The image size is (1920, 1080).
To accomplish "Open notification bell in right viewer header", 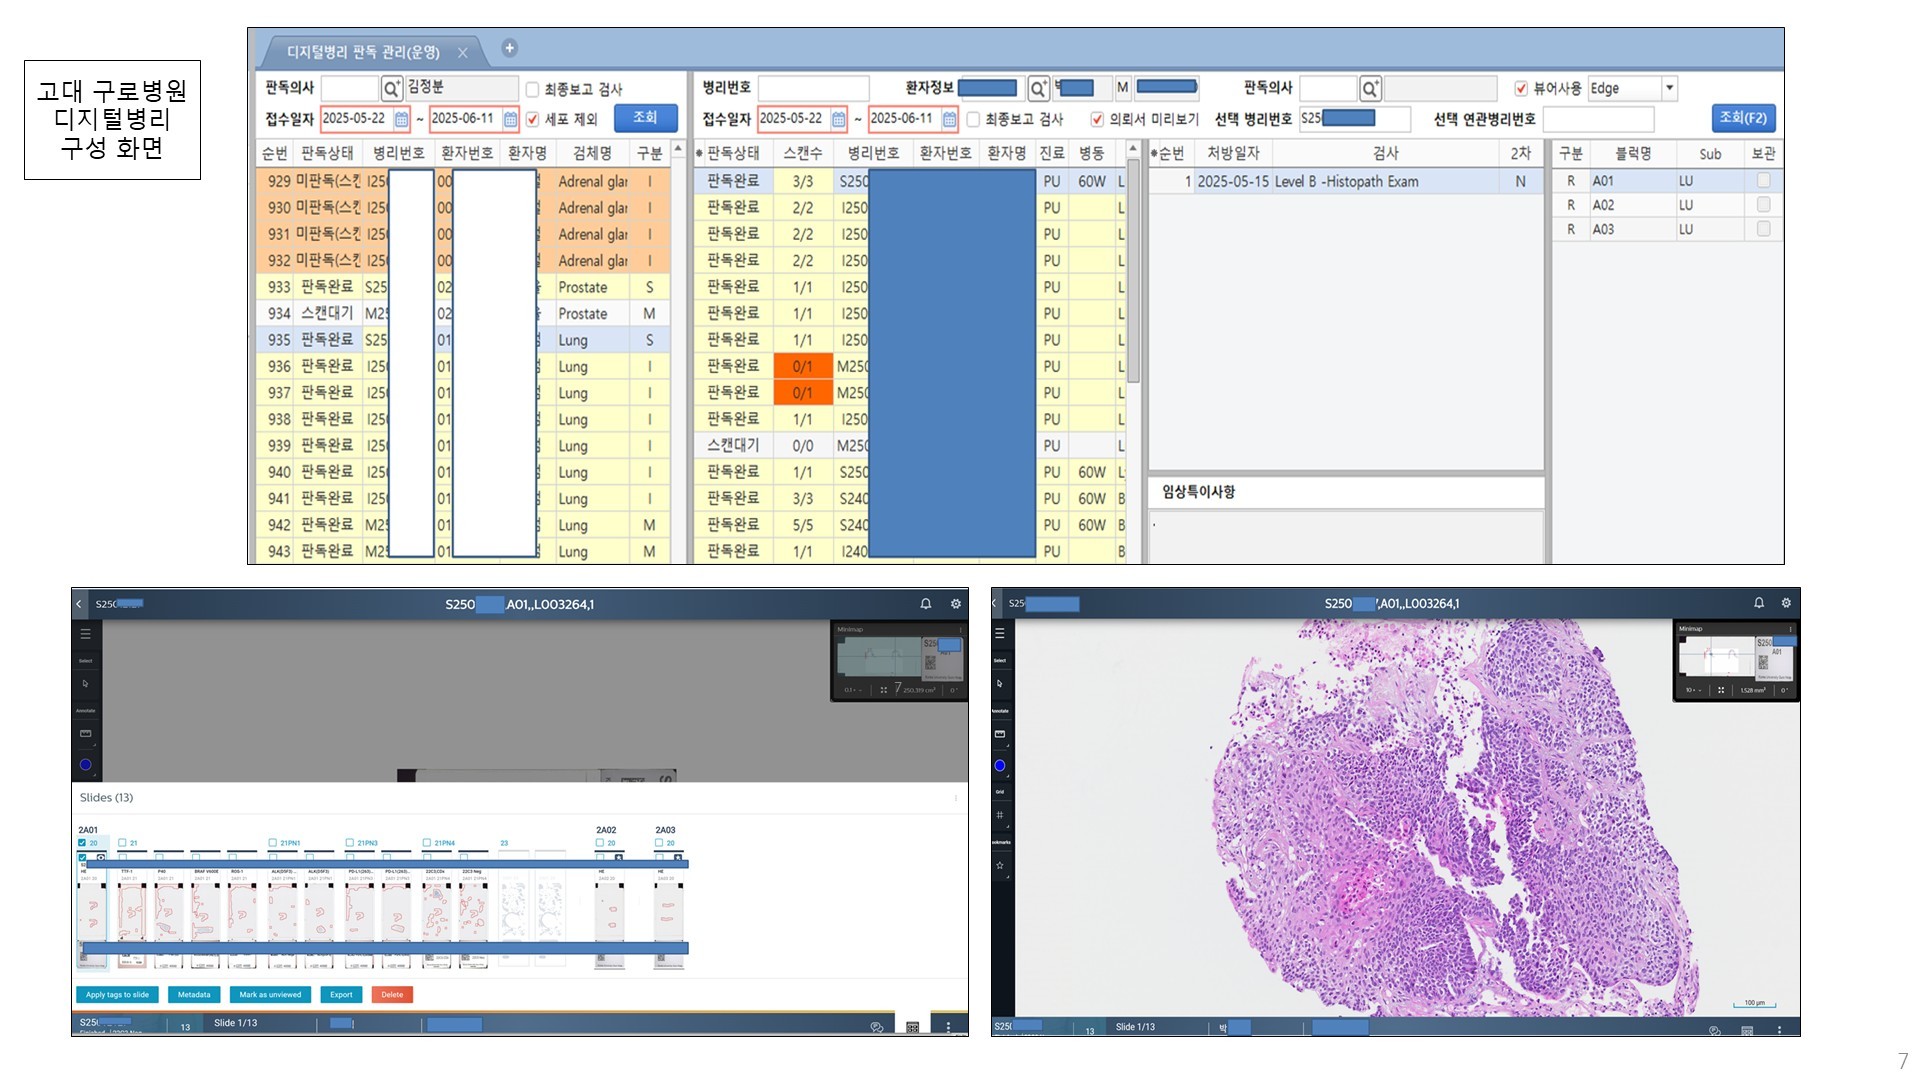I will pos(1759,603).
